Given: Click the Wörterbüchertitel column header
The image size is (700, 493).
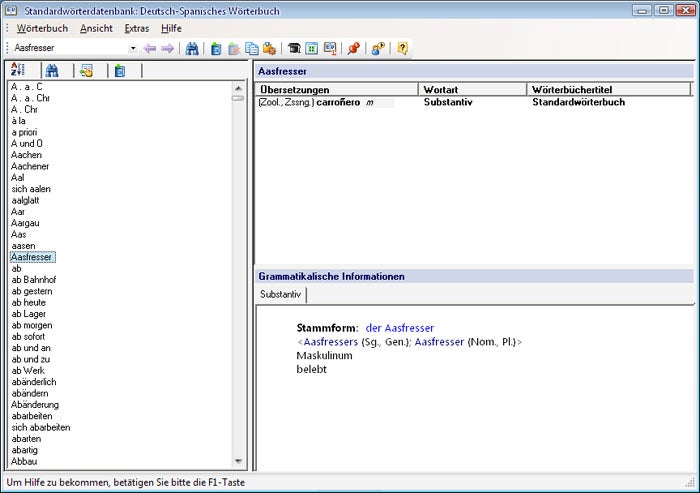Looking at the screenshot, I should pyautogui.click(x=609, y=89).
